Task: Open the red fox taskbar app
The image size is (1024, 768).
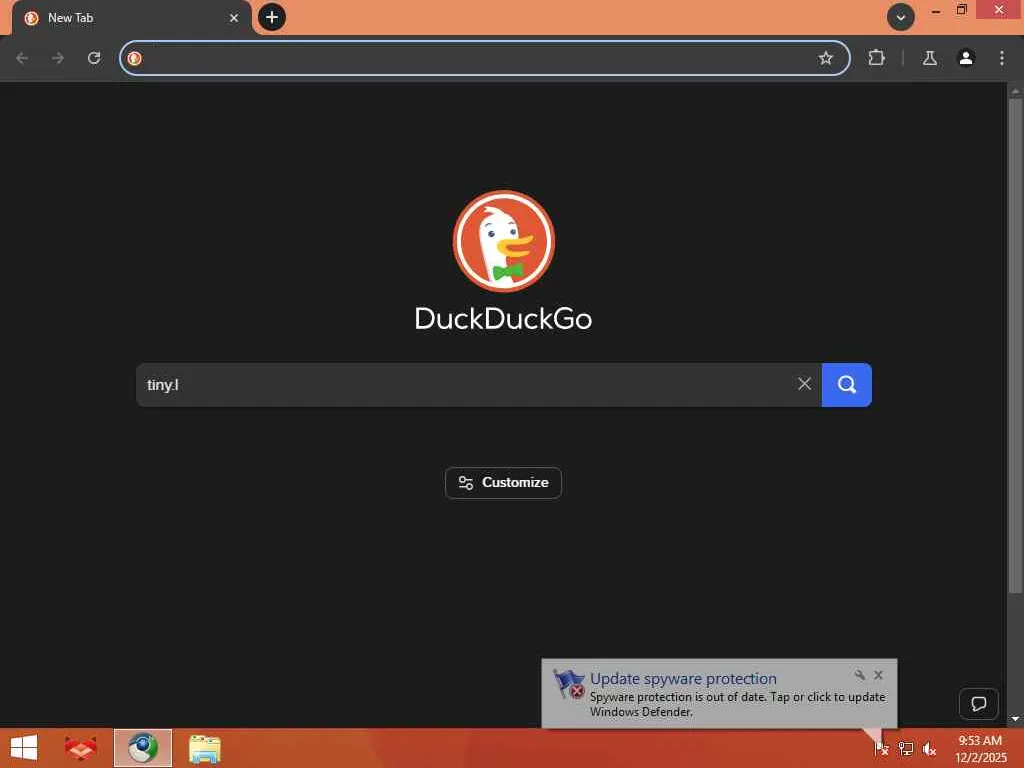Action: coord(81,748)
